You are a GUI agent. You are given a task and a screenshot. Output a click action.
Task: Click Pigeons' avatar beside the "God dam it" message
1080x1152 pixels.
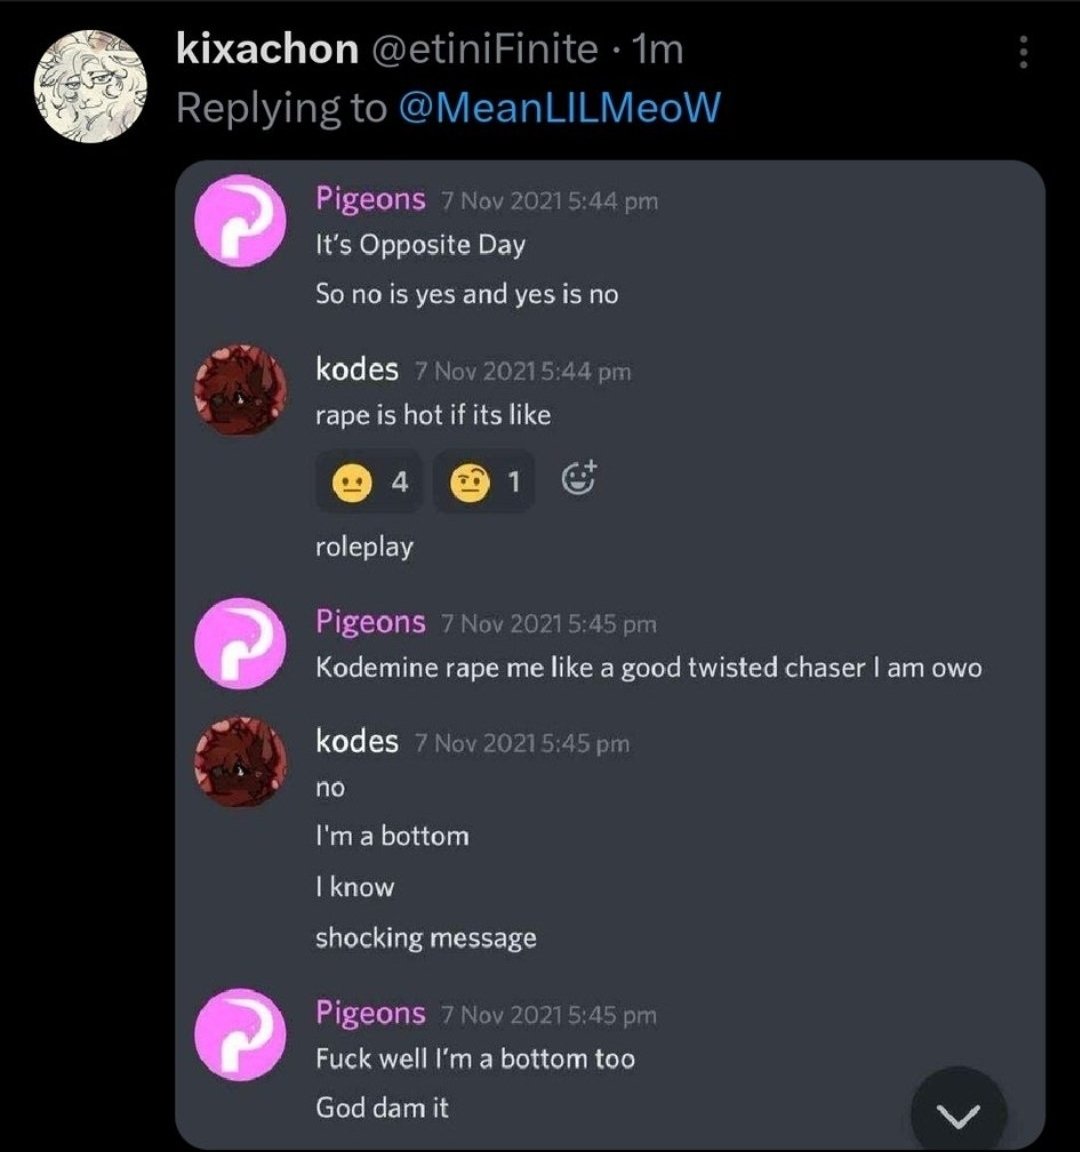click(x=240, y=1034)
